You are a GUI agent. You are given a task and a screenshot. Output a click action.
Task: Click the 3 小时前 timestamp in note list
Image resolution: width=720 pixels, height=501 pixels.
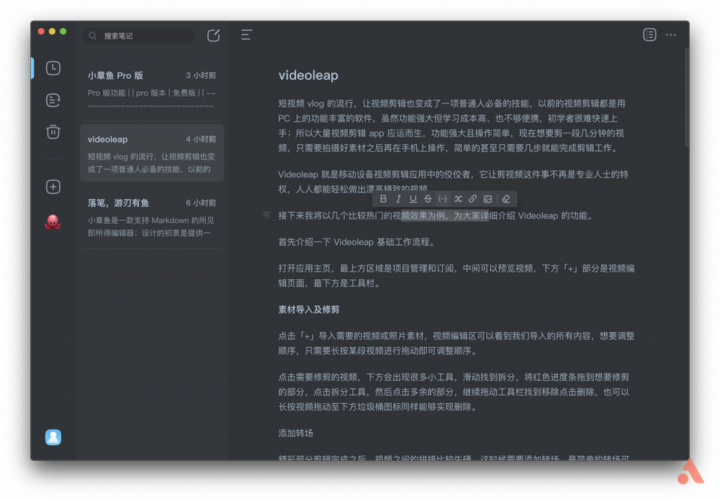201,75
